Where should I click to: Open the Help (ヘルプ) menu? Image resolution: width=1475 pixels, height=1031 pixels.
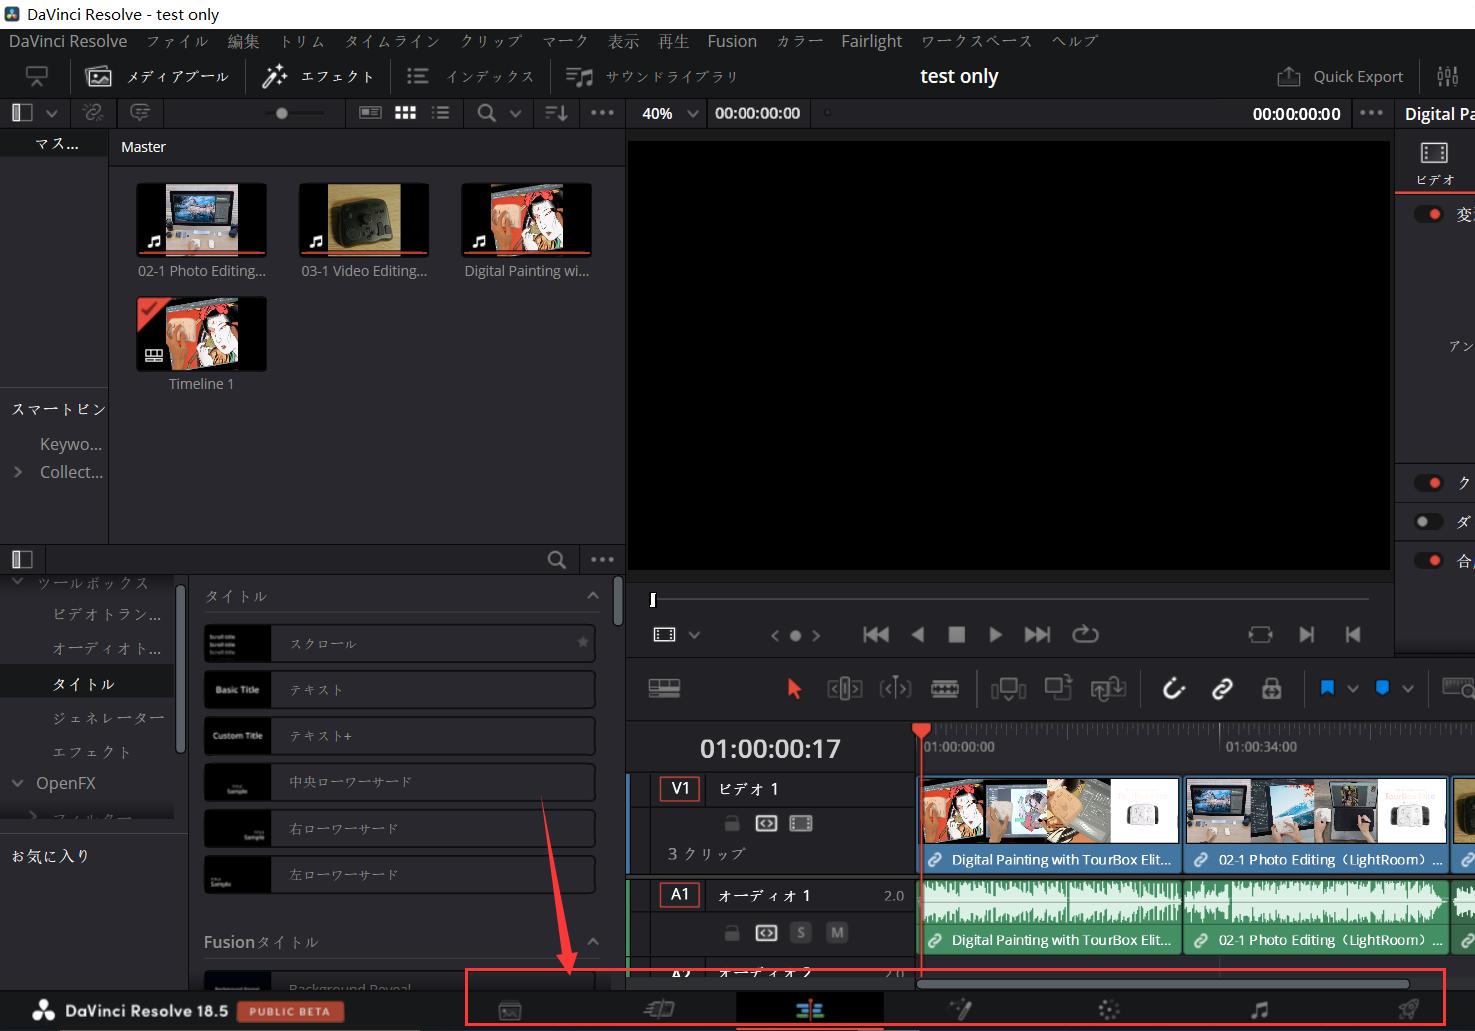(1074, 41)
